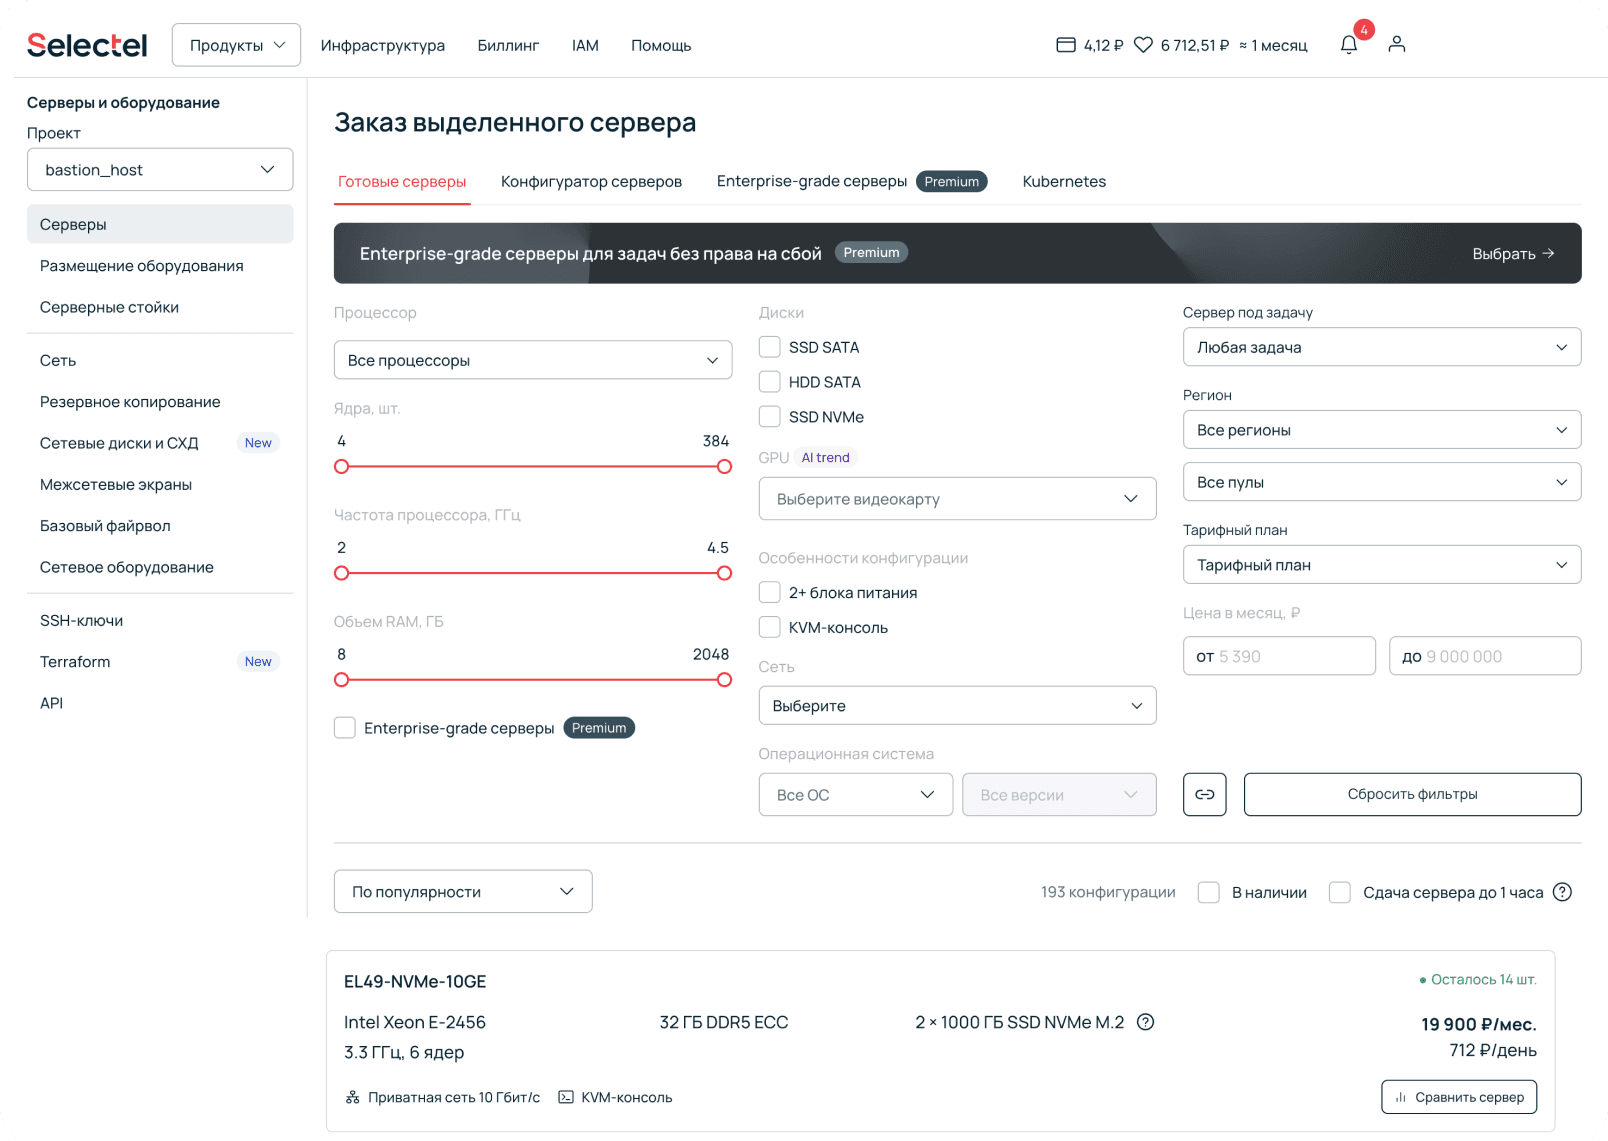The width and height of the screenshot is (1608, 1141).
Task: Open SSH-ключи sidebar item
Action: coord(160,621)
